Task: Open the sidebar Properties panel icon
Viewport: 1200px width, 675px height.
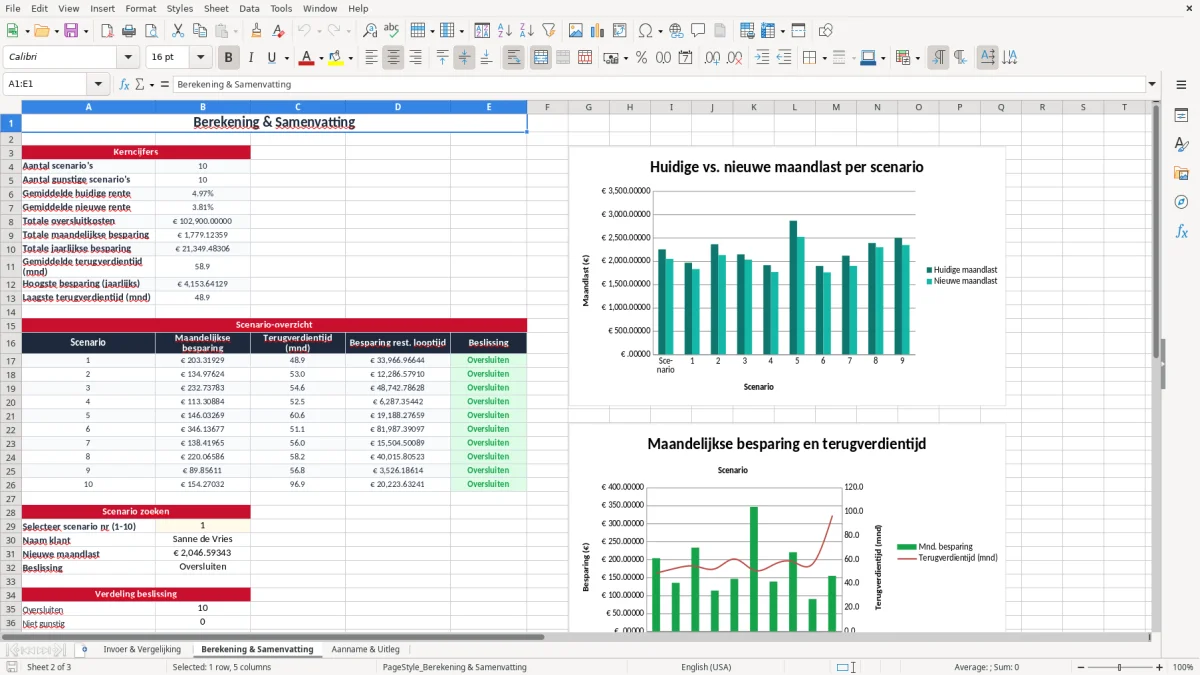Action: (x=1181, y=116)
